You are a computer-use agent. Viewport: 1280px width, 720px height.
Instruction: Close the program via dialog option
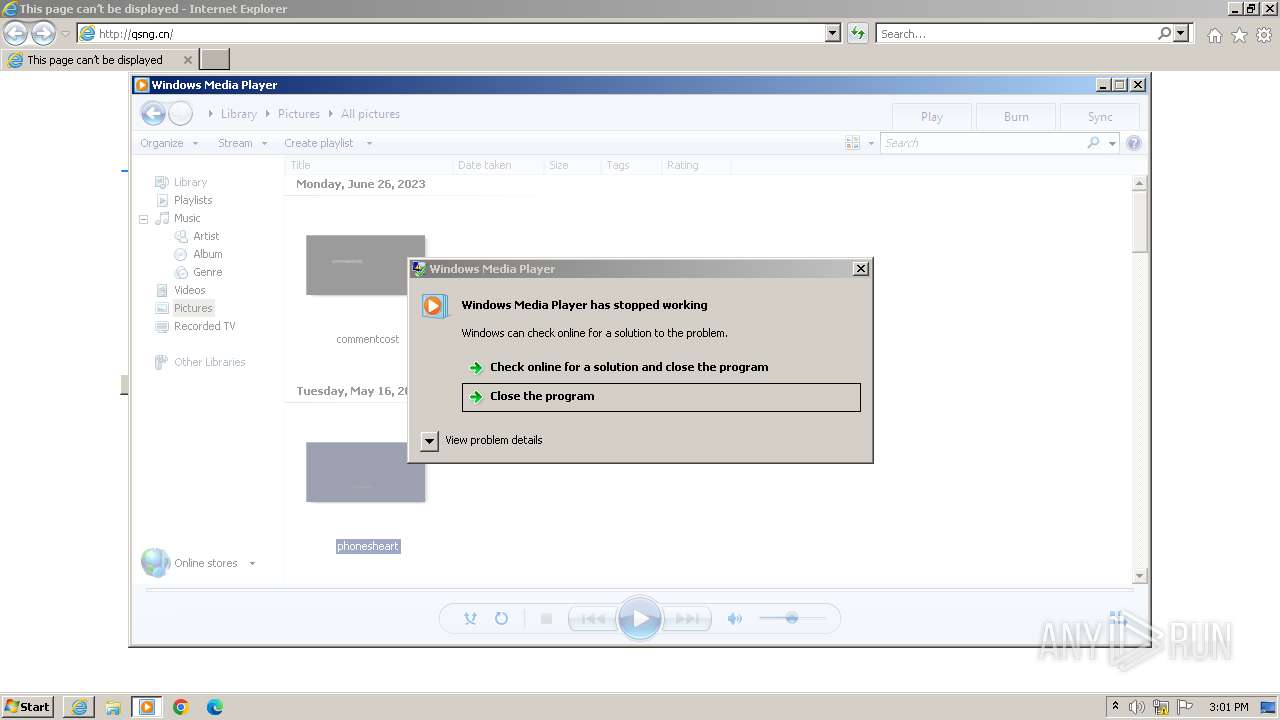coord(661,397)
